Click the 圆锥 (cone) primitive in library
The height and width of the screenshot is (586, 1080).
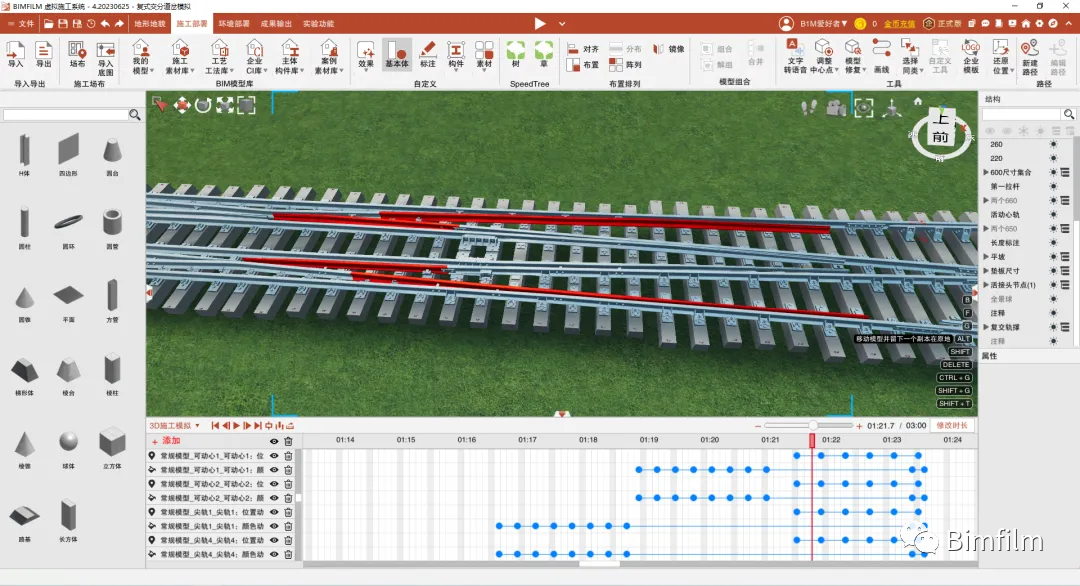pyautogui.click(x=24, y=298)
